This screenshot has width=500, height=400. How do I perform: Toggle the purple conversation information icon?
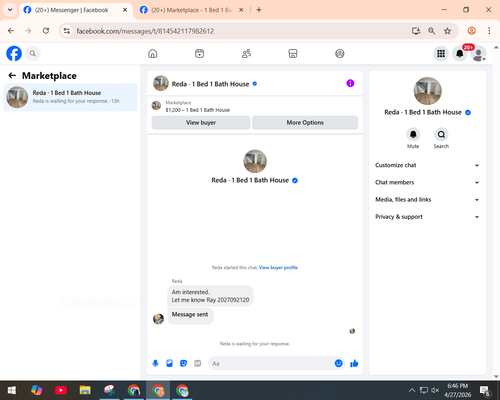click(350, 83)
